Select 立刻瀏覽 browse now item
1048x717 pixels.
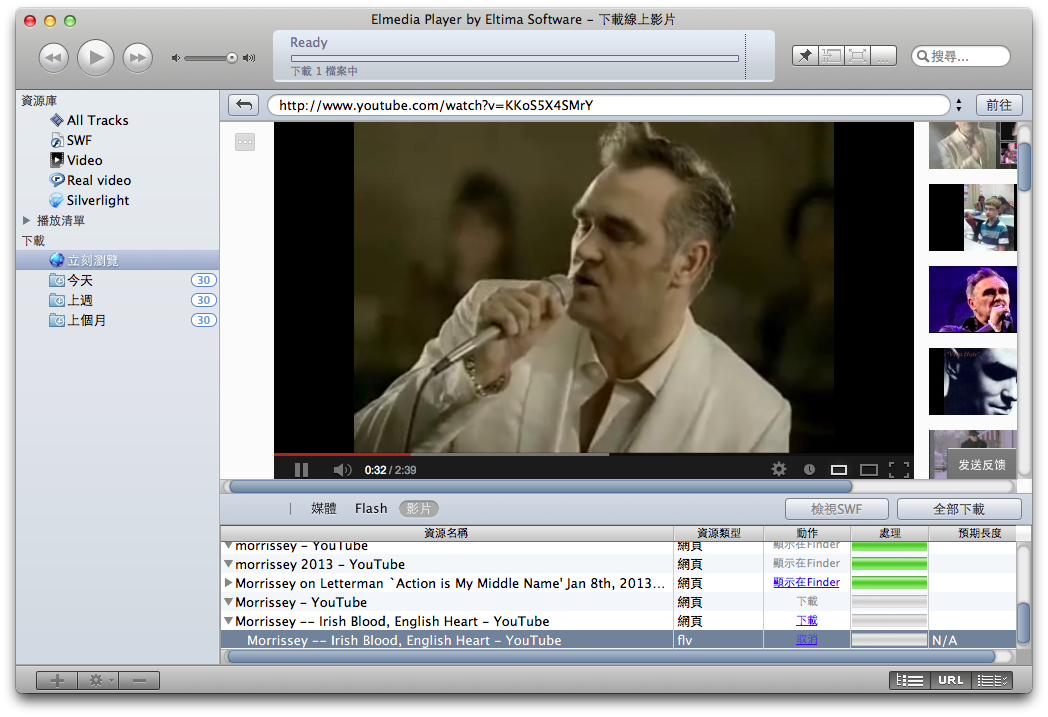118,260
